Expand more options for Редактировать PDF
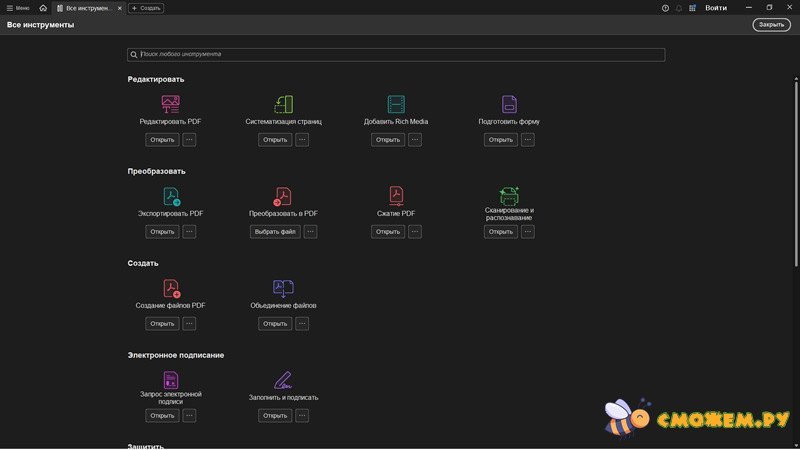The image size is (800, 450). [189, 140]
